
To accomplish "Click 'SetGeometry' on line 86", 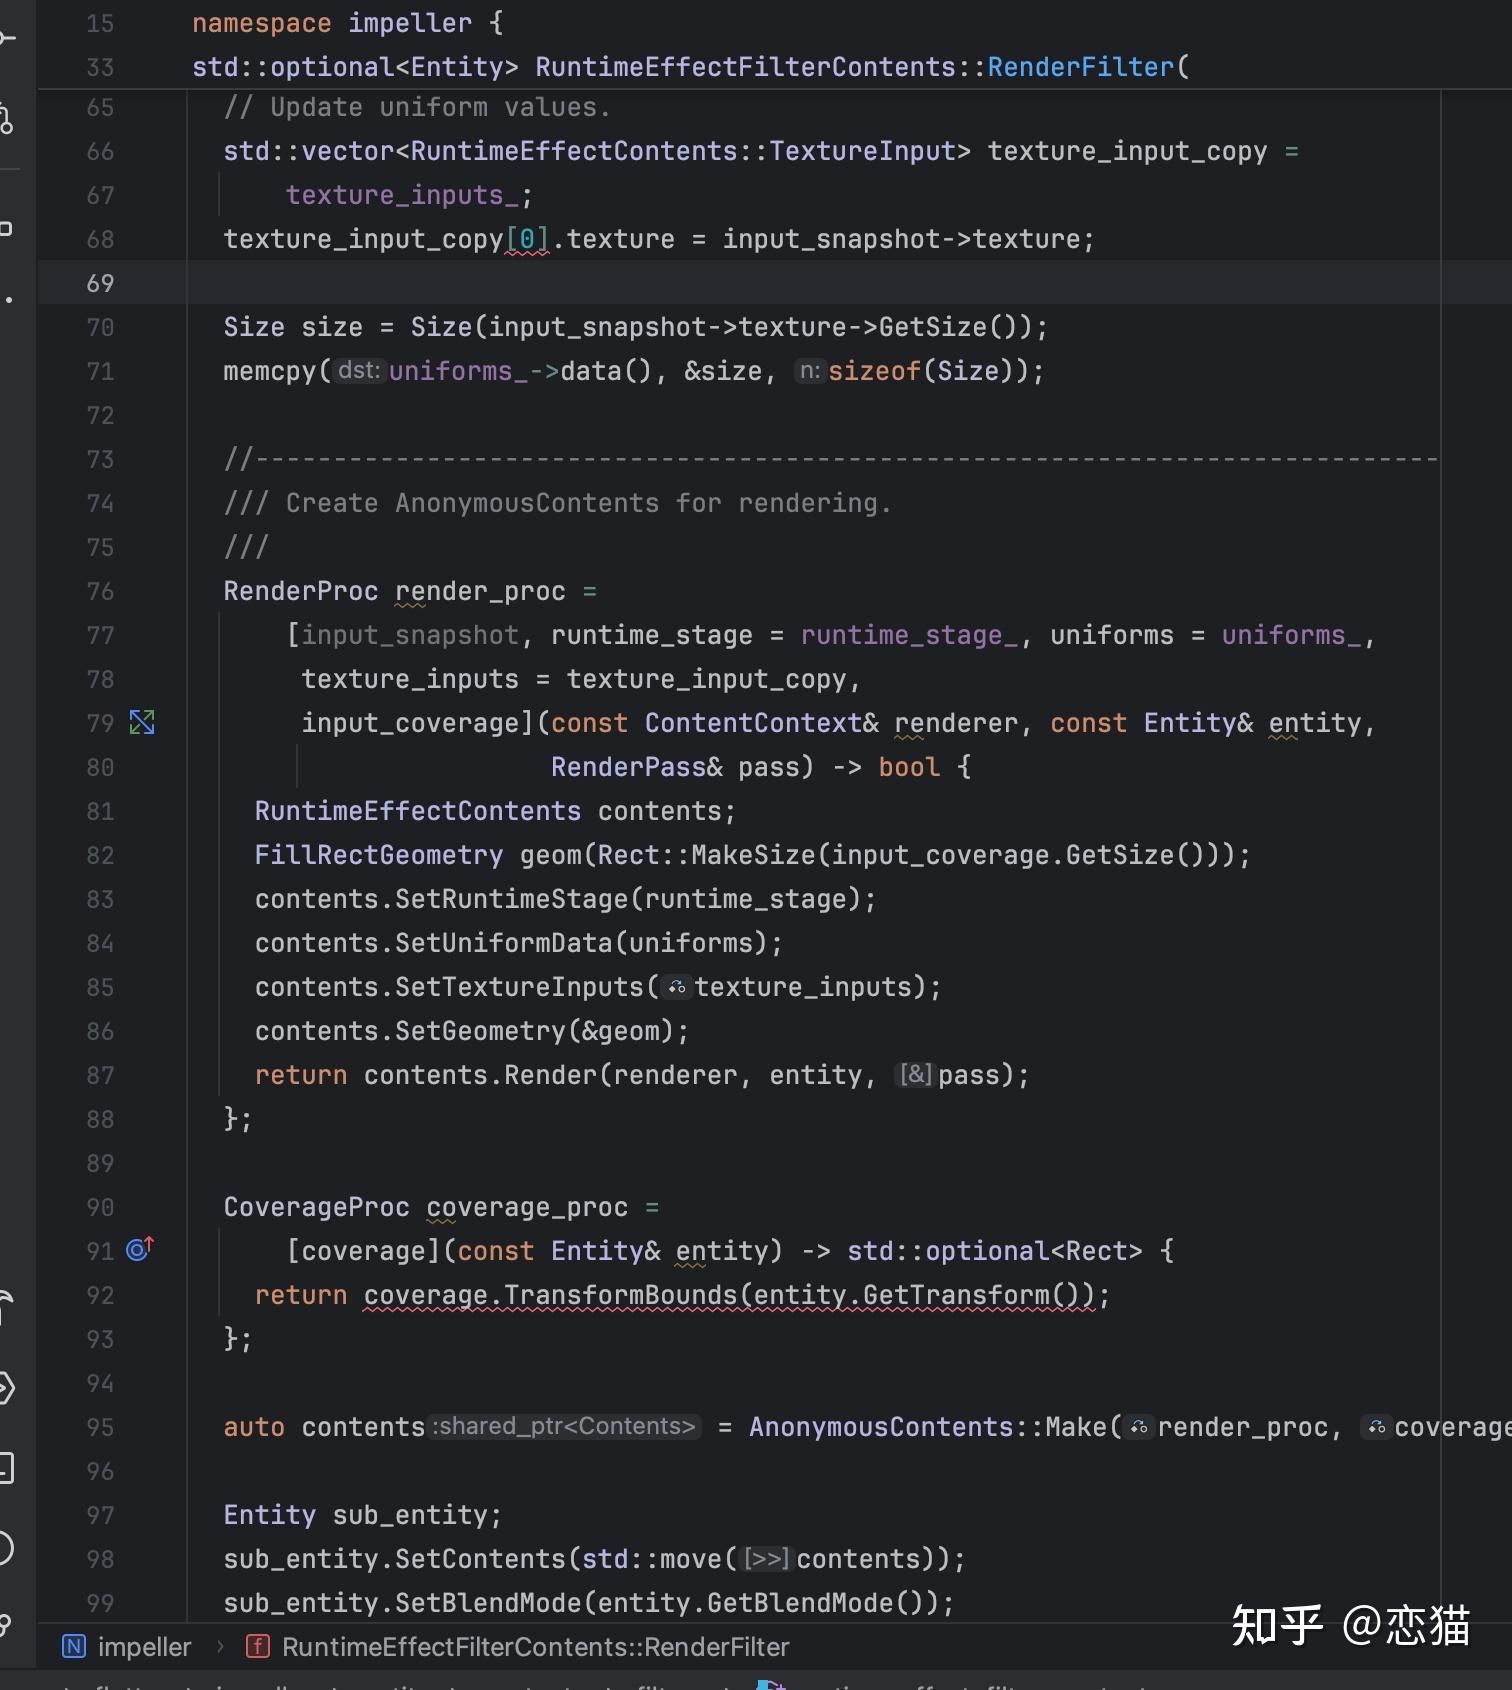I will click(481, 1031).
